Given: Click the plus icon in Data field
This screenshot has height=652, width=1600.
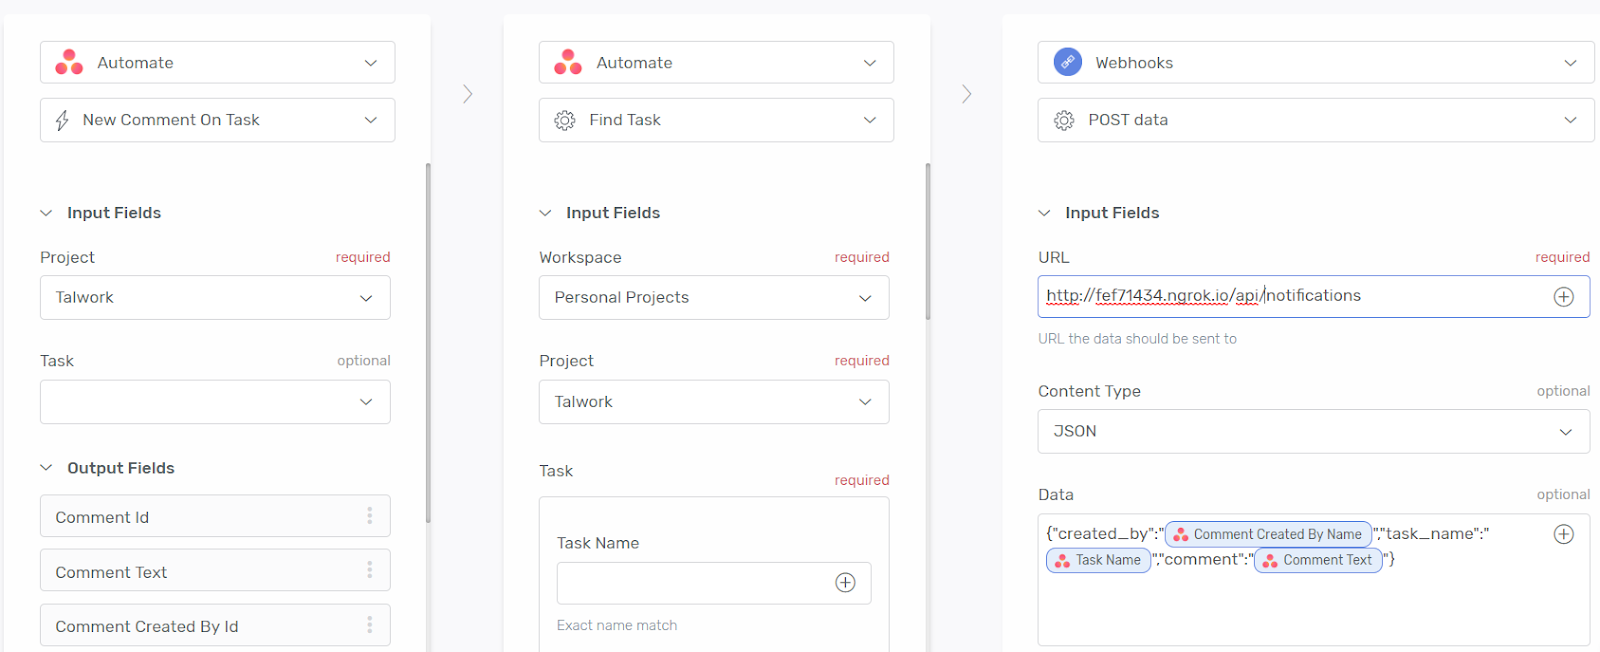Looking at the screenshot, I should [x=1563, y=534].
